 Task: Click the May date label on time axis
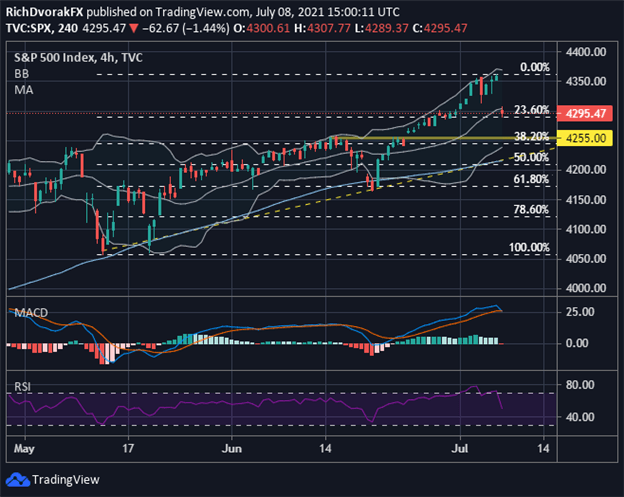(x=24, y=449)
